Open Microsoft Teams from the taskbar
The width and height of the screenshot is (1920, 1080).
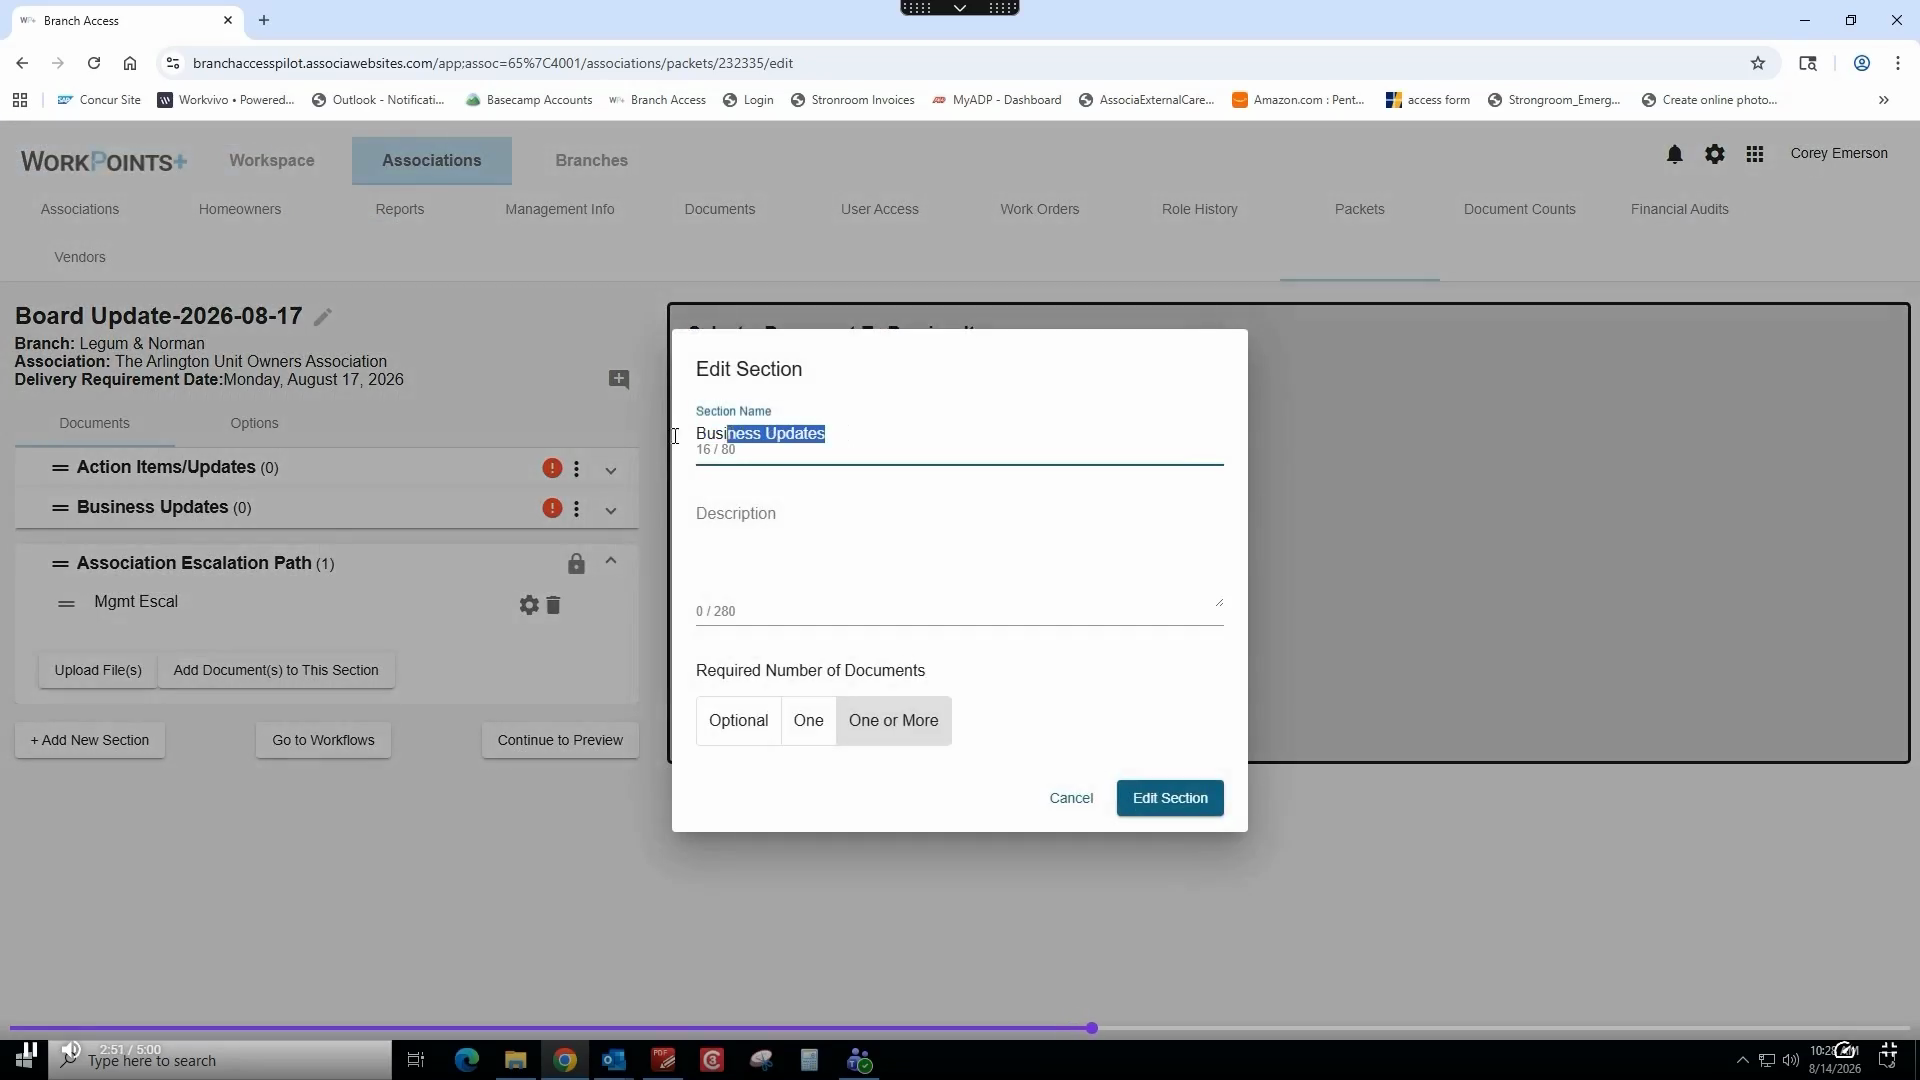click(x=859, y=1060)
